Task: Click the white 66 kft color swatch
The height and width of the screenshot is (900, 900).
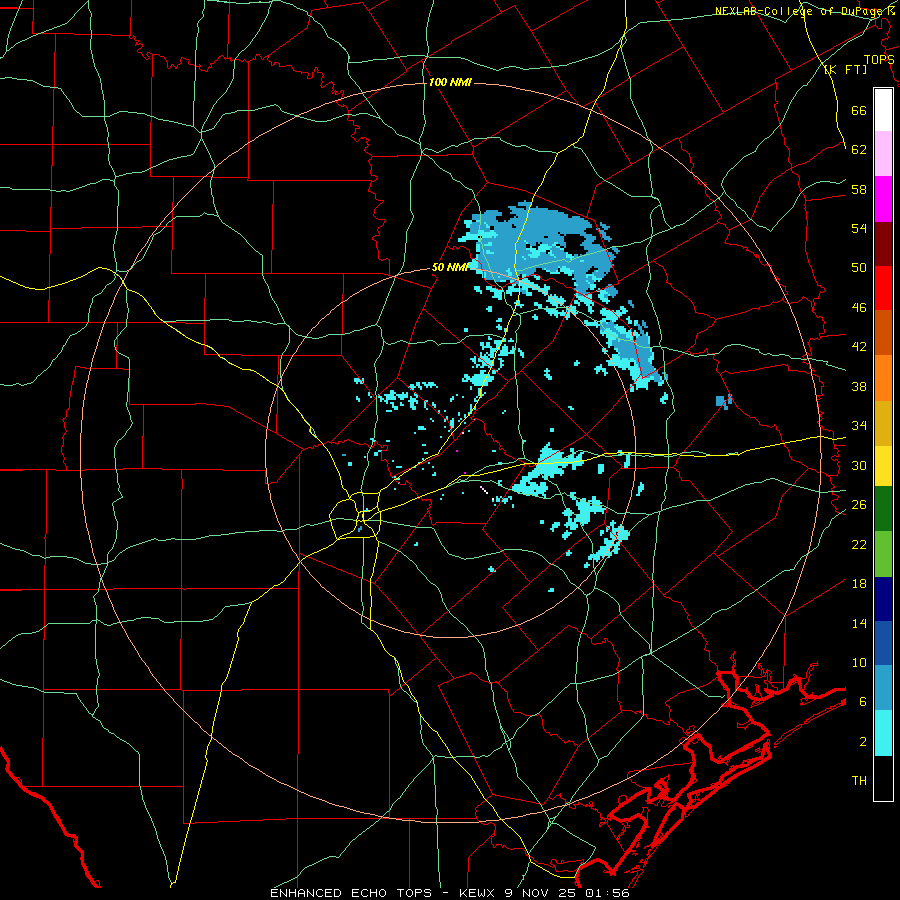Action: [x=883, y=110]
